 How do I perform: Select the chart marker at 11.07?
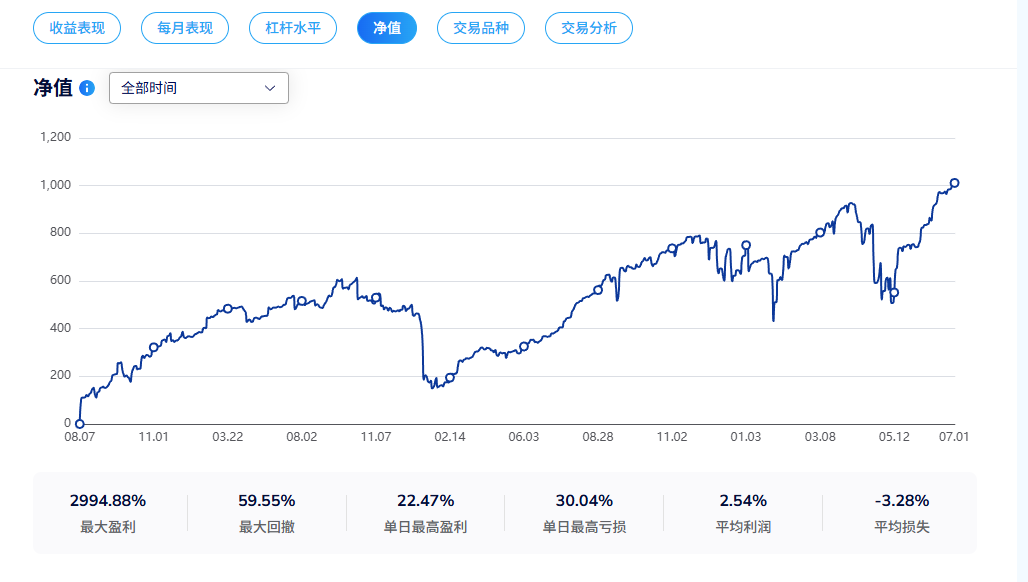coord(376,298)
